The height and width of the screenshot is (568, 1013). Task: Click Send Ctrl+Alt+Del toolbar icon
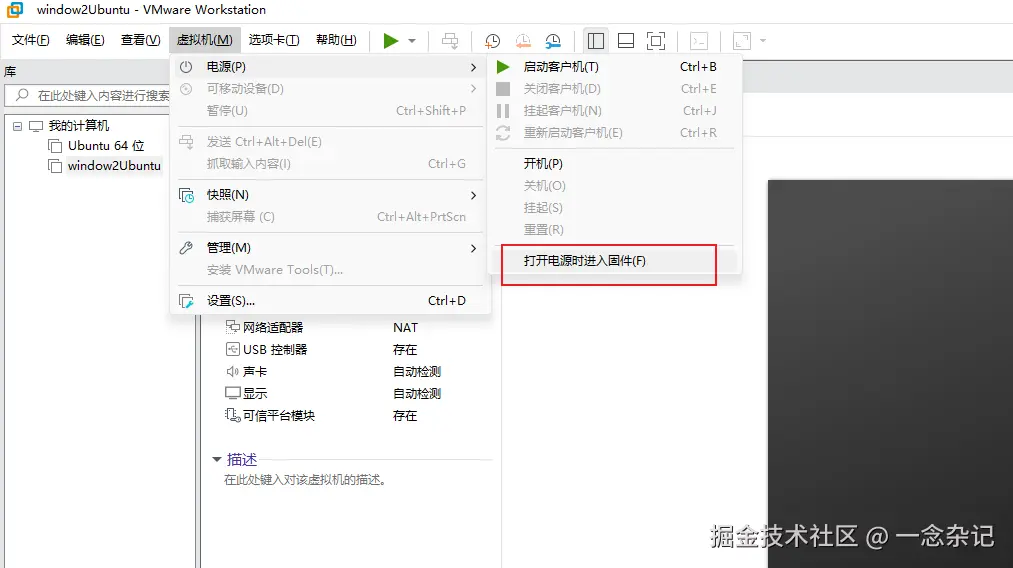(450, 41)
